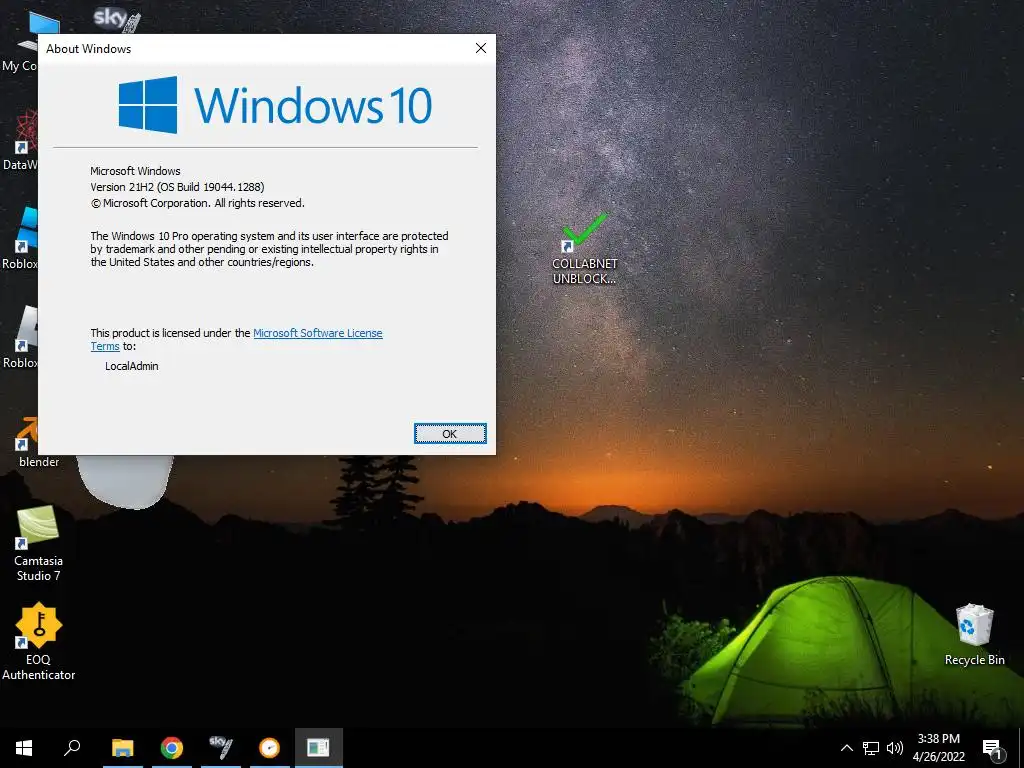This screenshot has width=1024, height=768.
Task: Select the Recycle Bin desktop icon
Action: (x=974, y=635)
